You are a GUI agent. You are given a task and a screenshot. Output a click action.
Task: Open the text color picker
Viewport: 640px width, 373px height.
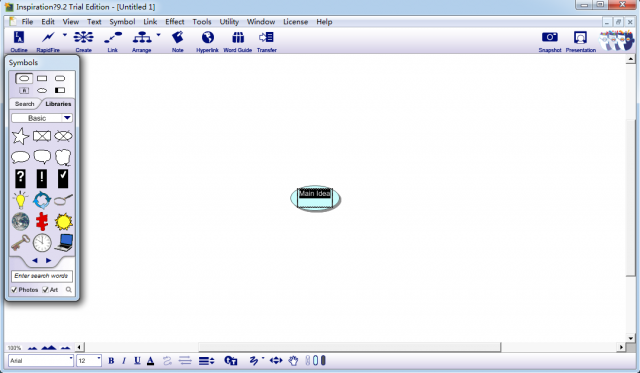tap(151, 361)
